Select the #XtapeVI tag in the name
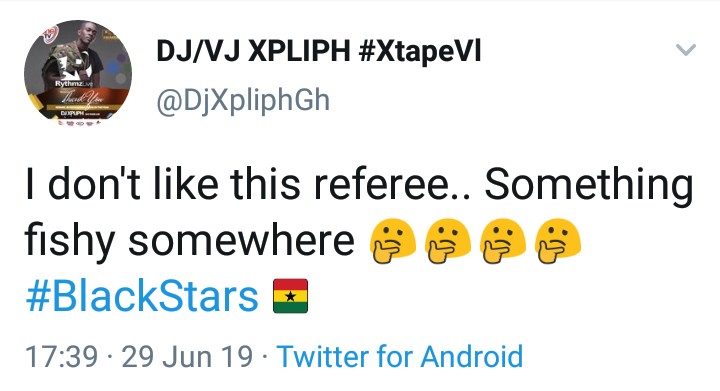This screenshot has width=720, height=391. click(419, 51)
